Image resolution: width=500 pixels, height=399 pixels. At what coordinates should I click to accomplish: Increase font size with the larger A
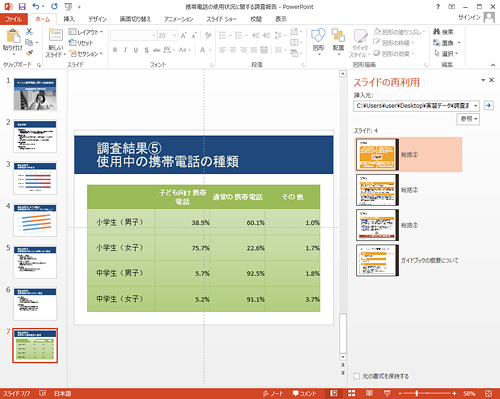click(184, 35)
